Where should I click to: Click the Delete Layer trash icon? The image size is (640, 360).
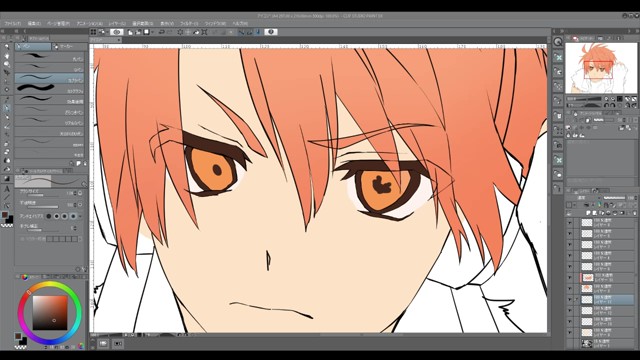(634, 213)
